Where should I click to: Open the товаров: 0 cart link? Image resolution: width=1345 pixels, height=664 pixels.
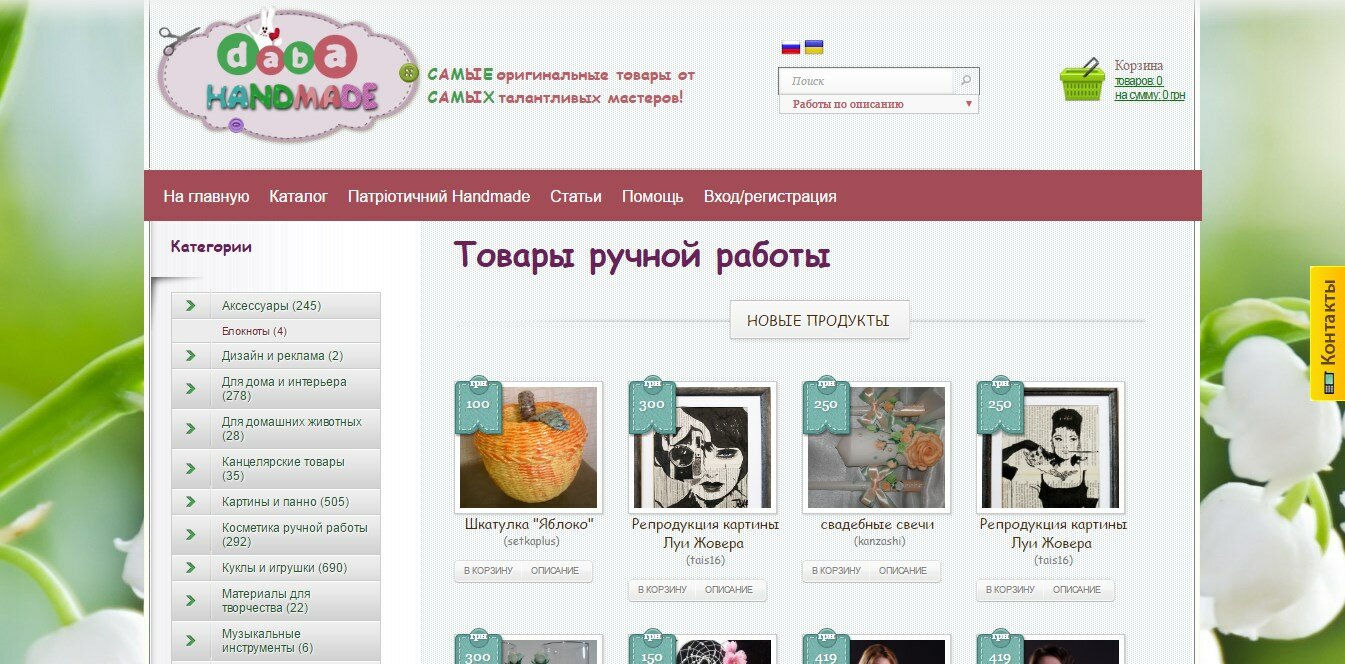1138,81
